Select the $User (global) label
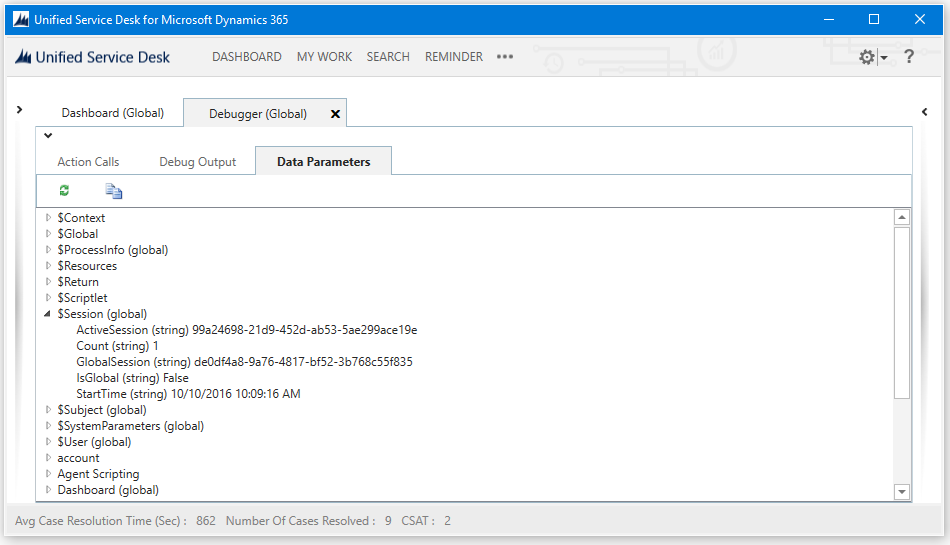The width and height of the screenshot is (950, 545). coord(94,441)
